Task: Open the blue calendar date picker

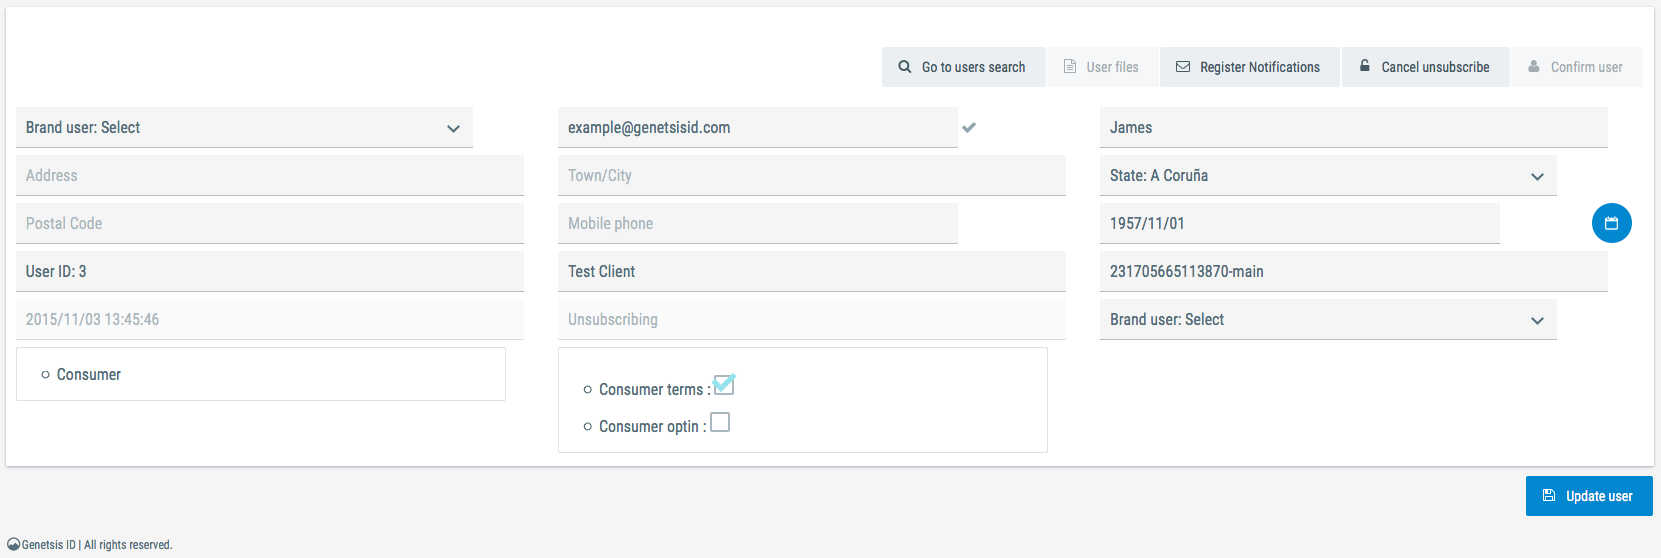Action: coord(1611,223)
